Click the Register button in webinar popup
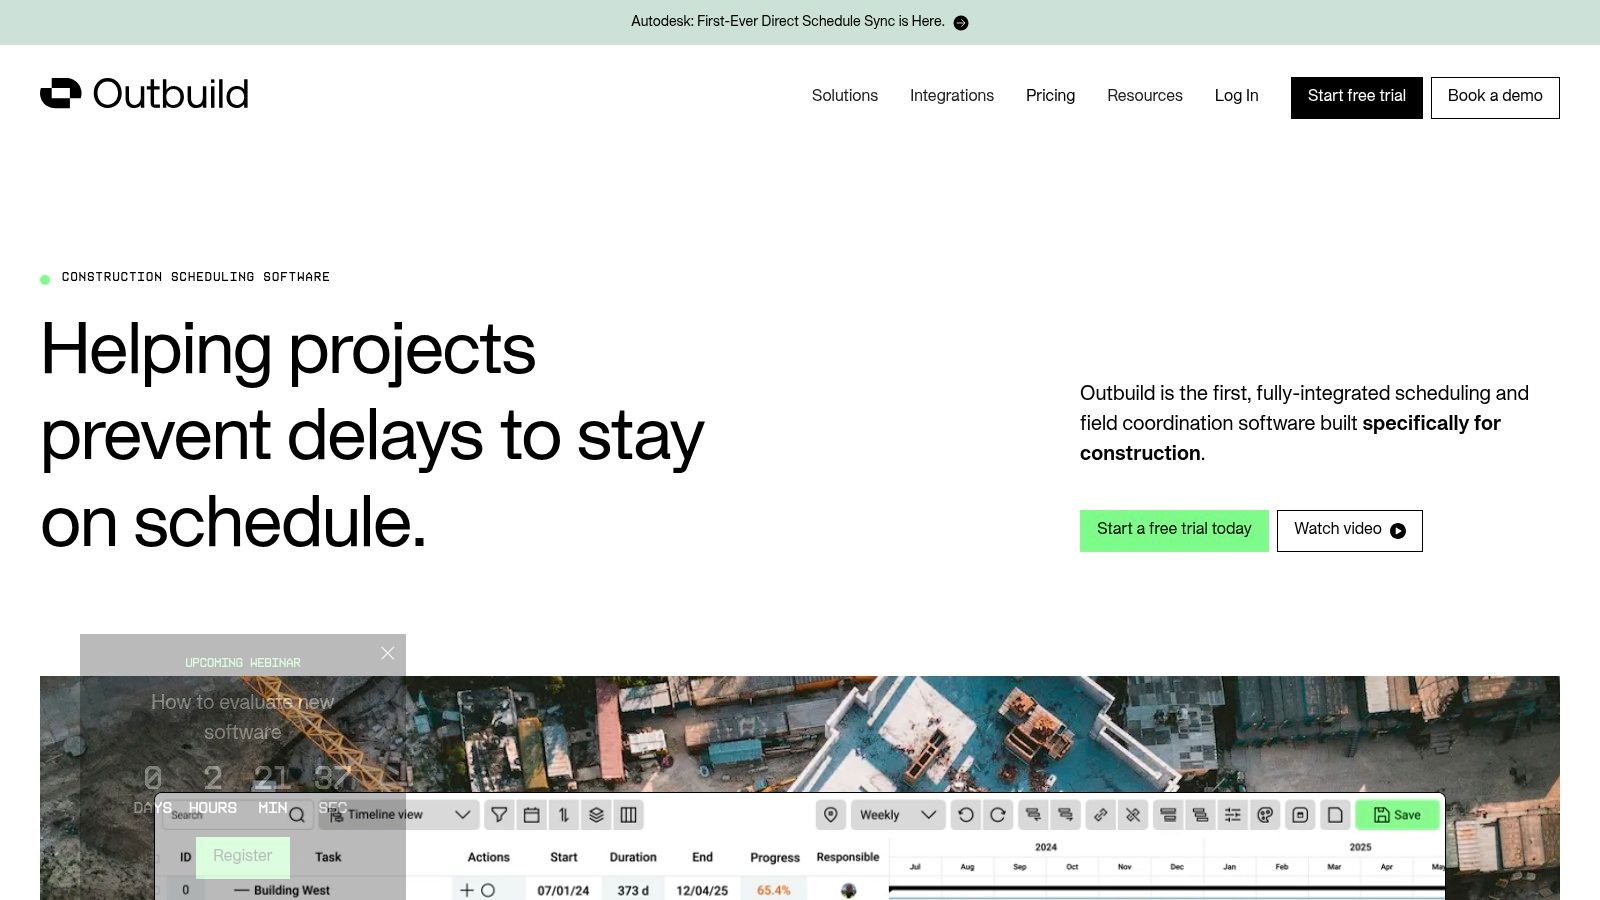This screenshot has height=900, width=1600. click(243, 857)
